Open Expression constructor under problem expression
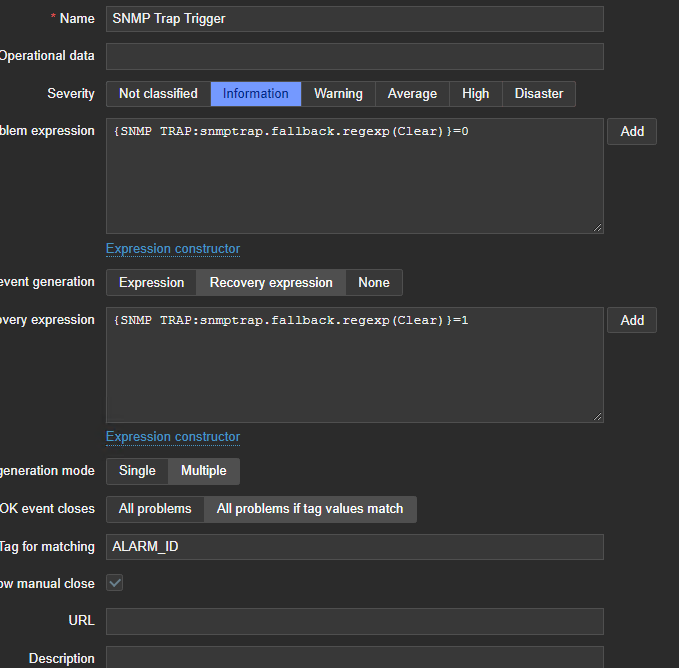 (173, 249)
